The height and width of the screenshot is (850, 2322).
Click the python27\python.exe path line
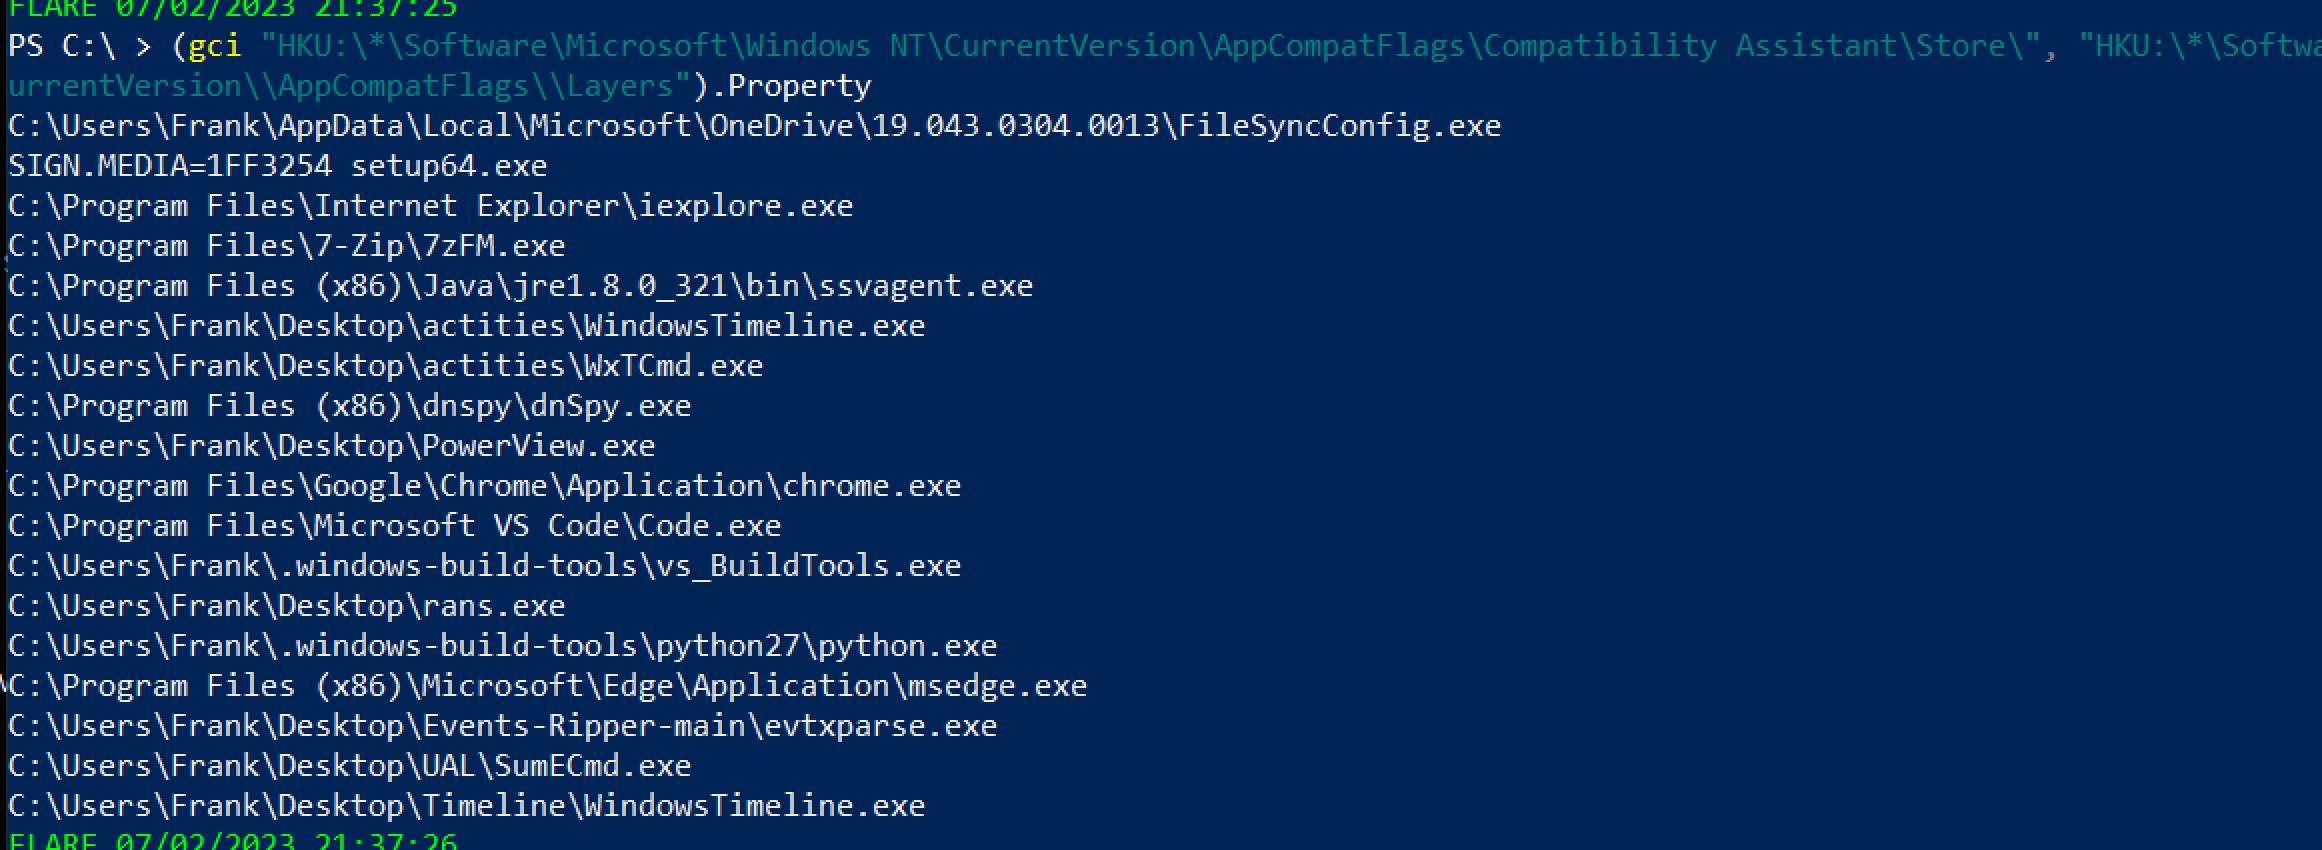coord(502,646)
